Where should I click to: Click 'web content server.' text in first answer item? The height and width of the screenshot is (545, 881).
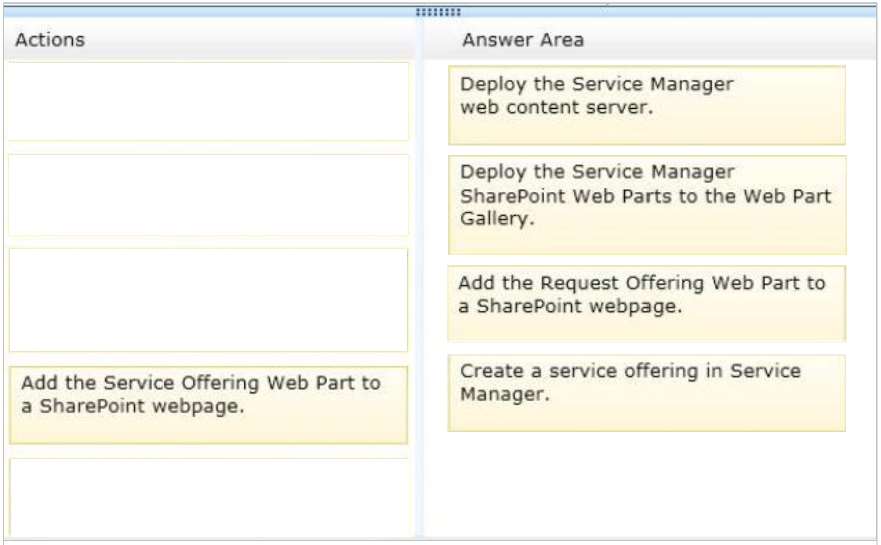click(557, 107)
